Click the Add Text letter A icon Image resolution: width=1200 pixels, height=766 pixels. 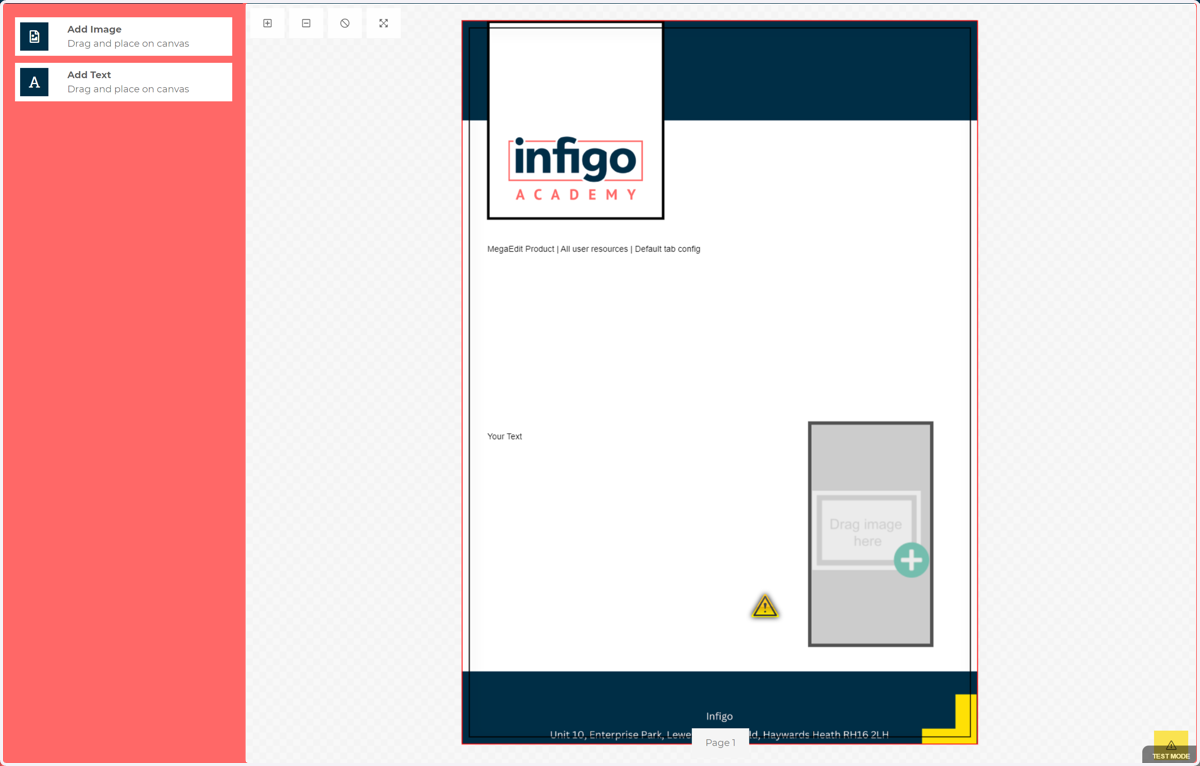tap(34, 82)
